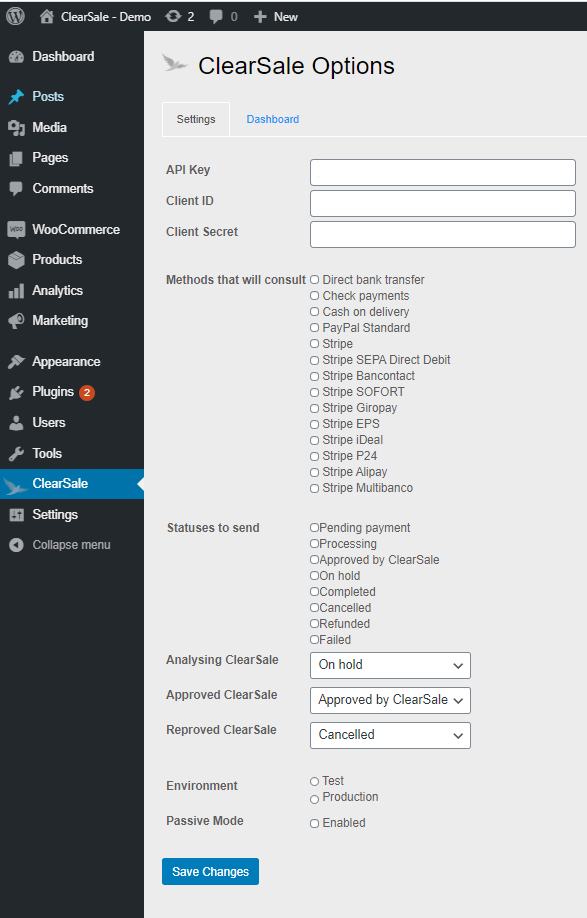Click the updates icon showing 2
Screen dimensions: 587x918
(173, 16)
